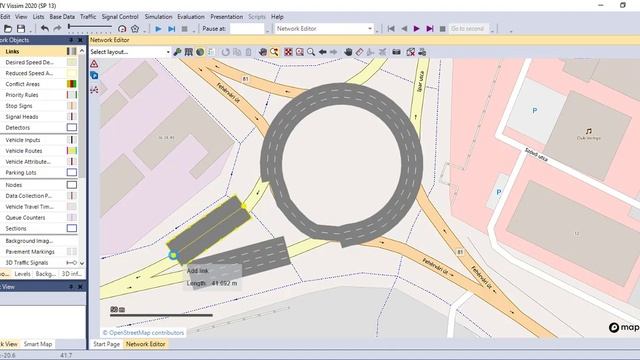Click animation reverse play button
This screenshot has height=360, width=640.
point(404,29)
